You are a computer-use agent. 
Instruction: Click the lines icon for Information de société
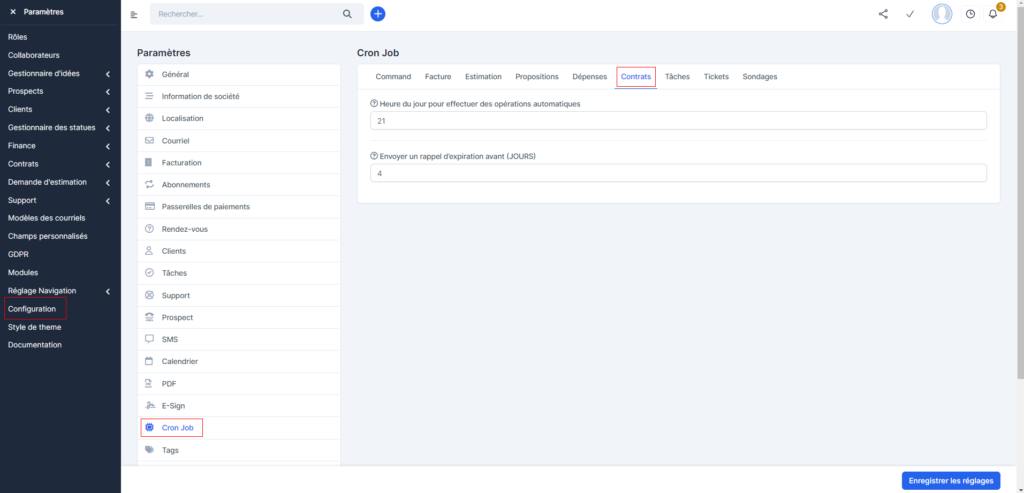(149, 96)
